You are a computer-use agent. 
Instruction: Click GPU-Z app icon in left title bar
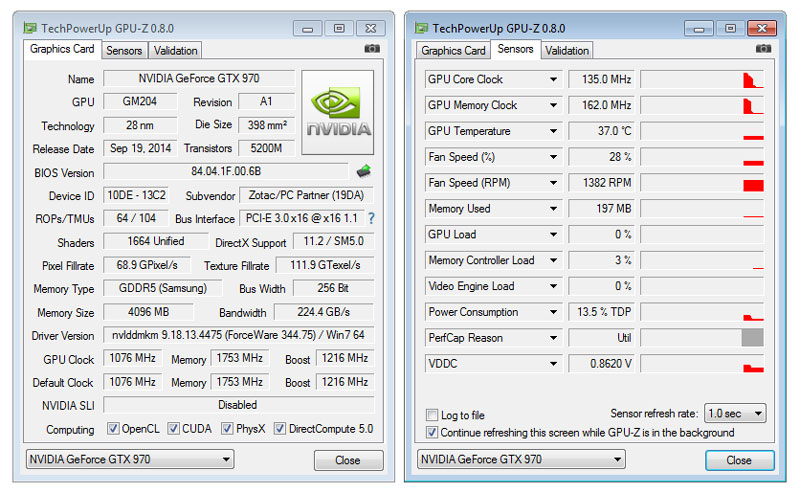[30, 28]
